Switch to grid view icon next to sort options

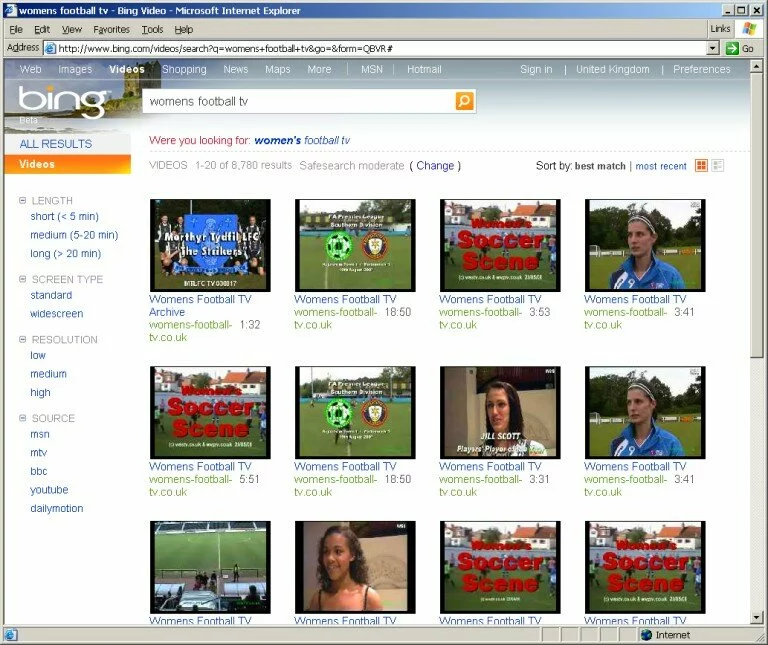point(701,166)
